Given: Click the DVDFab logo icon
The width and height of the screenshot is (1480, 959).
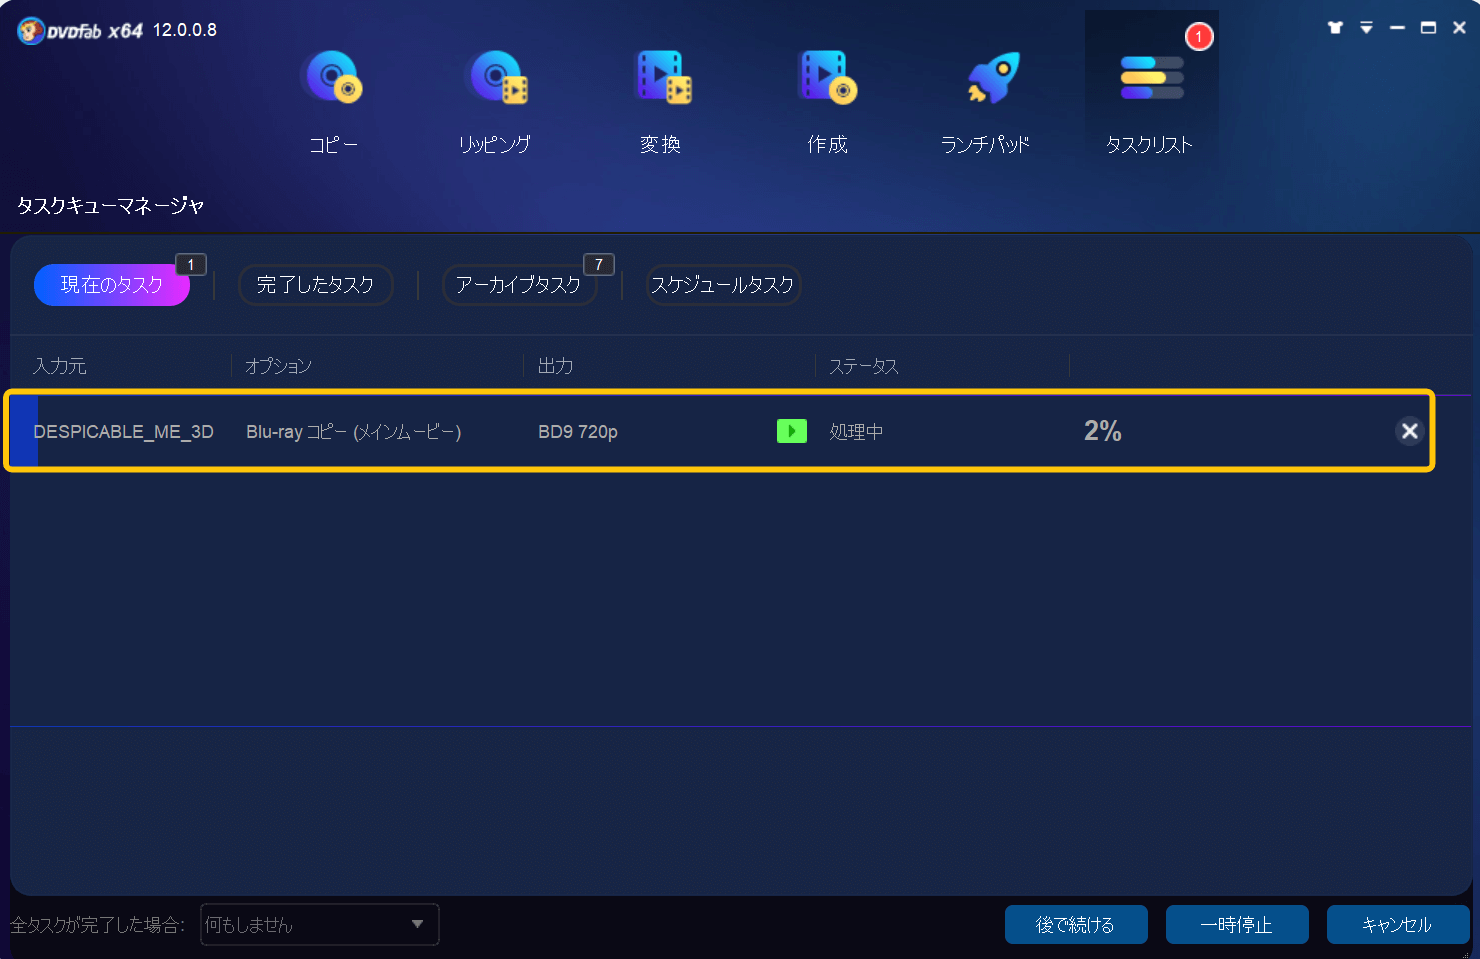Looking at the screenshot, I should tap(31, 31).
